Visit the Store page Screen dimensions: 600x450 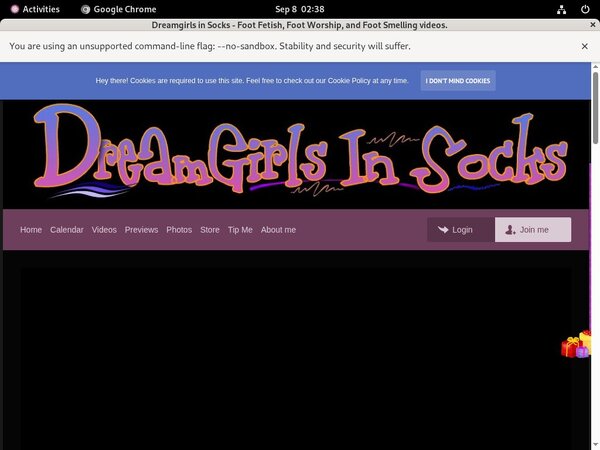tap(209, 230)
